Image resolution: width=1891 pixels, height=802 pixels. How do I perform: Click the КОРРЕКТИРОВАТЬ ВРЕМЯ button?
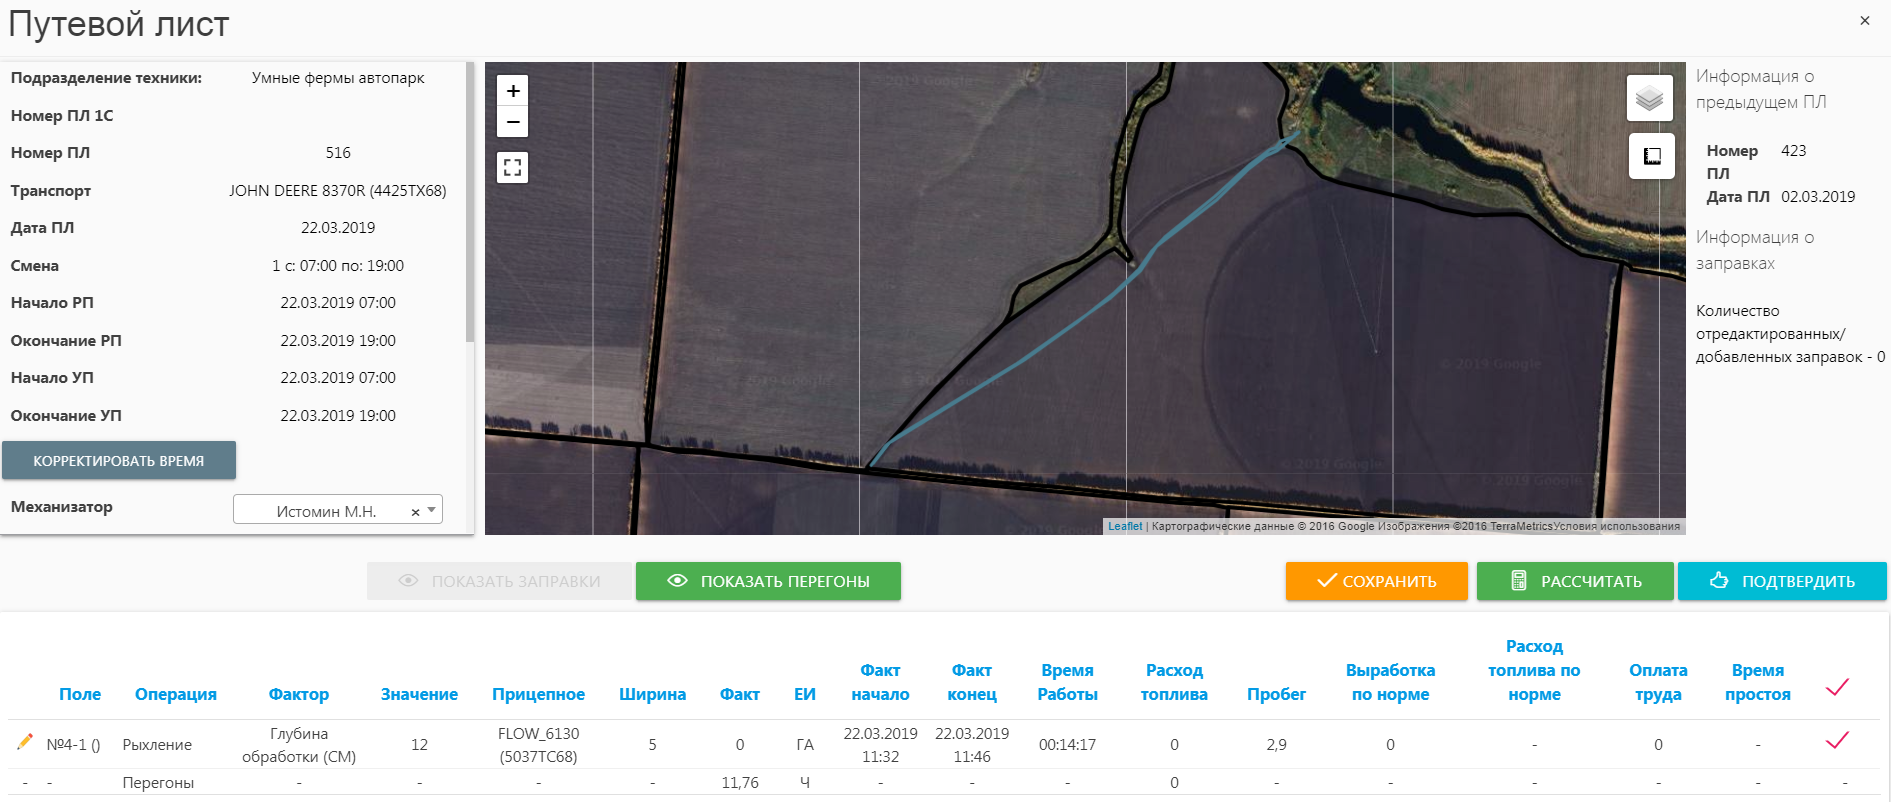click(119, 460)
